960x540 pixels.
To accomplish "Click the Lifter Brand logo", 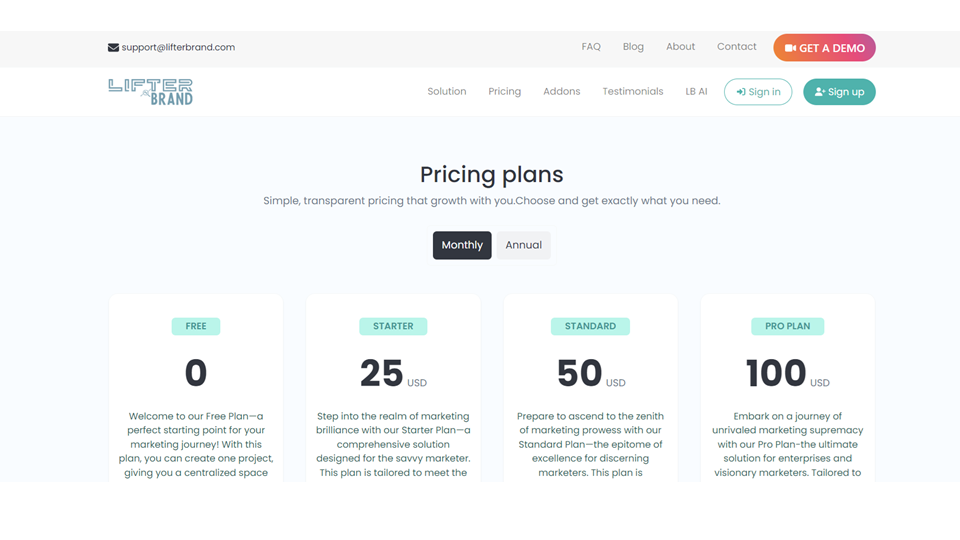I will pyautogui.click(x=151, y=92).
